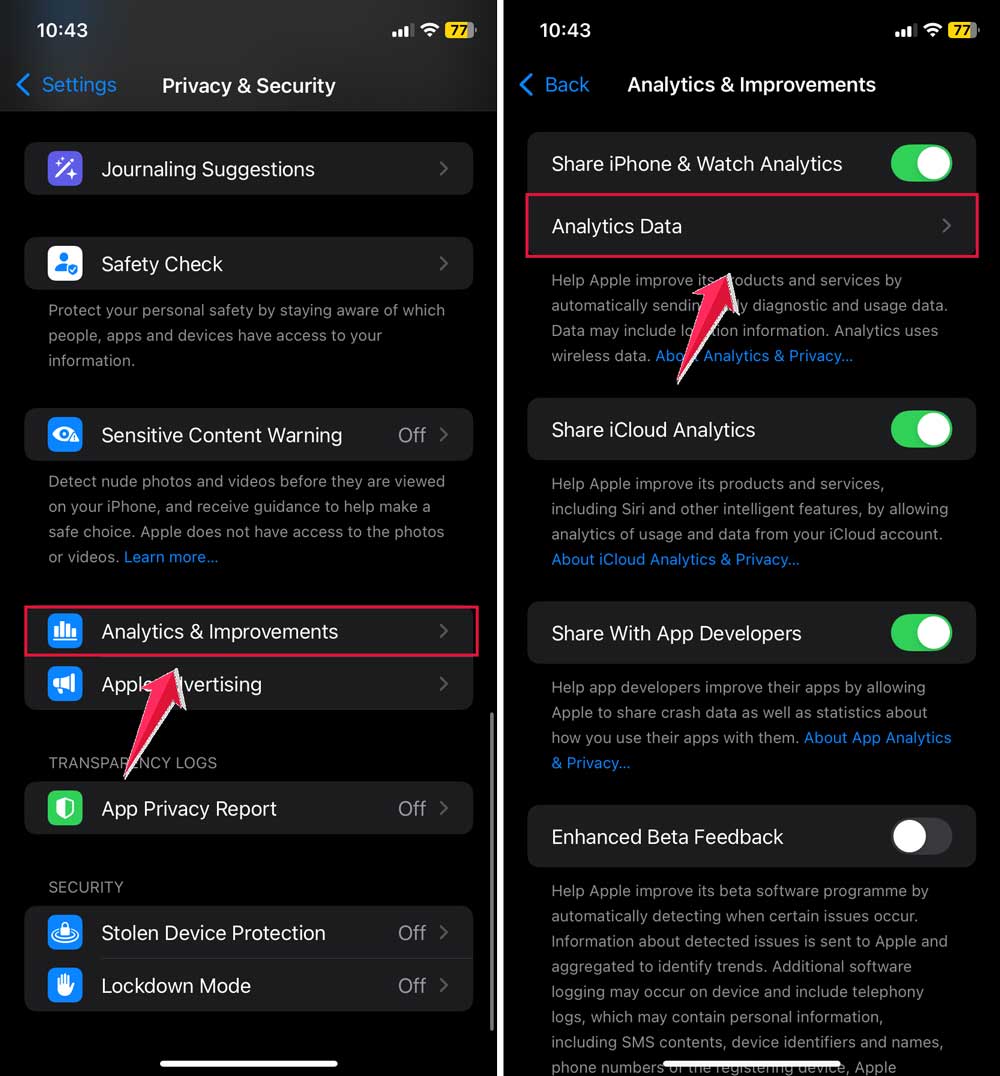Tap the Apple Advertising megaphone icon
Screen dimensions: 1000x1076
coord(65,683)
